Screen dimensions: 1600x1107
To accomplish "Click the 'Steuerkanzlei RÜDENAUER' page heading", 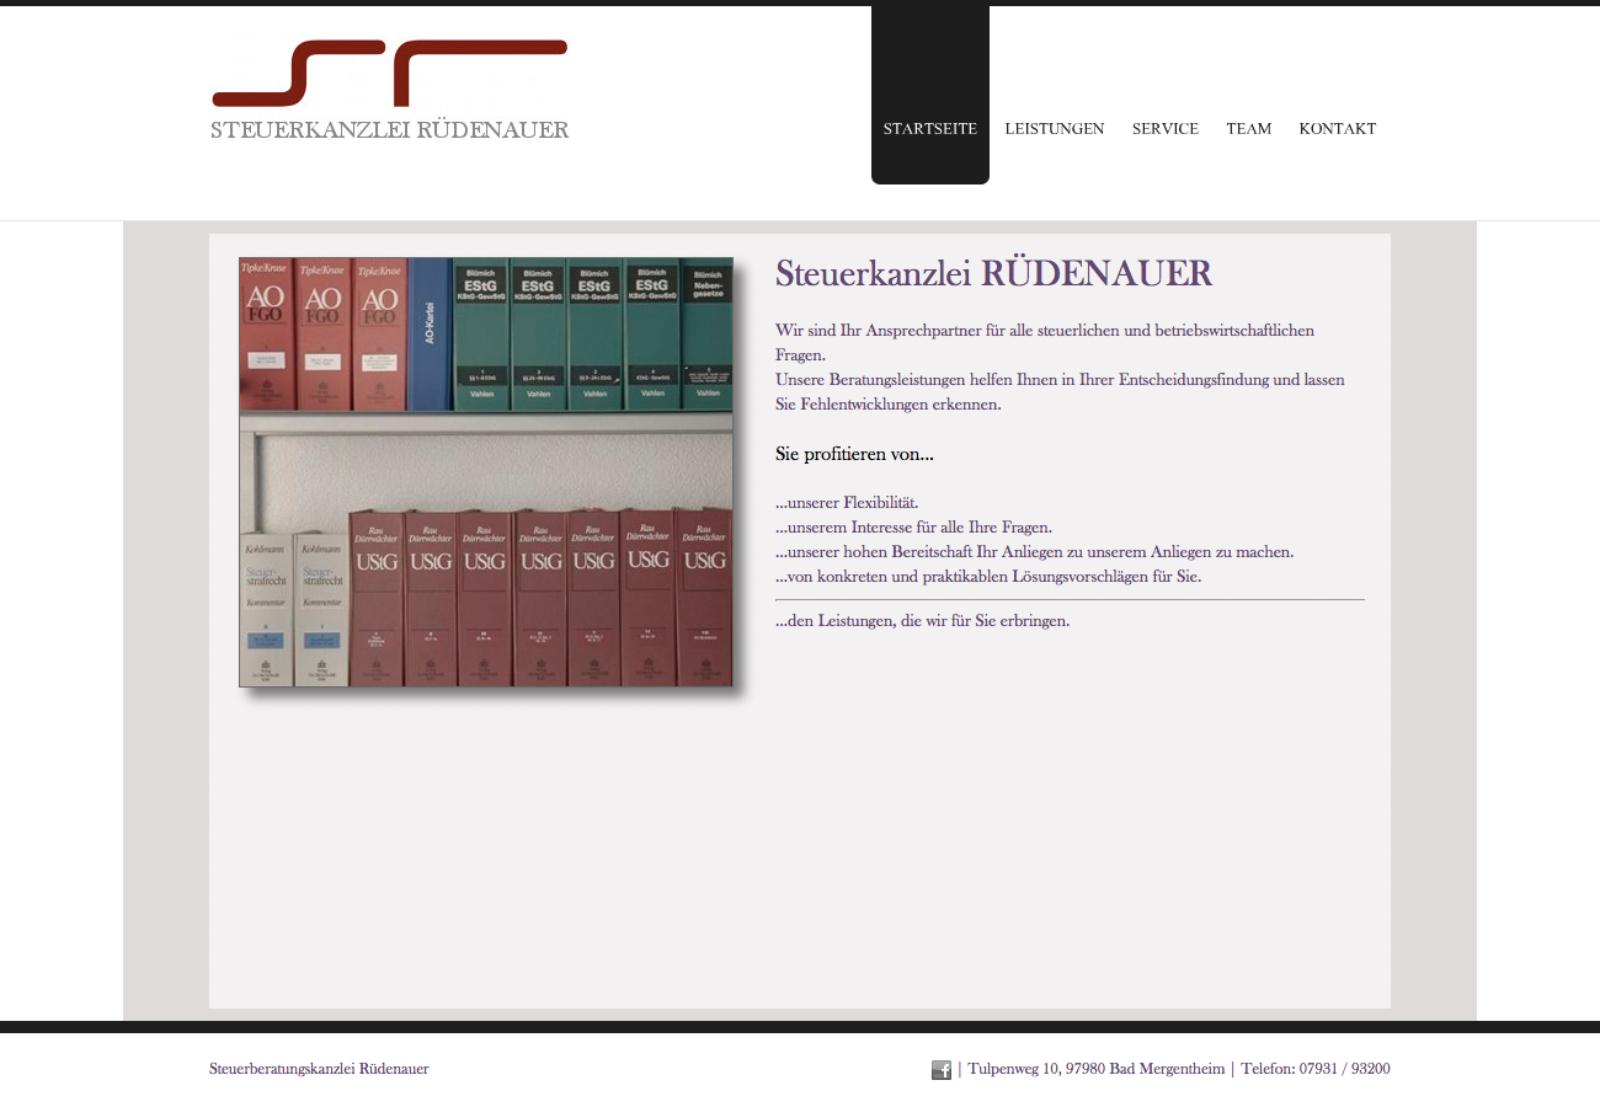I will [993, 273].
